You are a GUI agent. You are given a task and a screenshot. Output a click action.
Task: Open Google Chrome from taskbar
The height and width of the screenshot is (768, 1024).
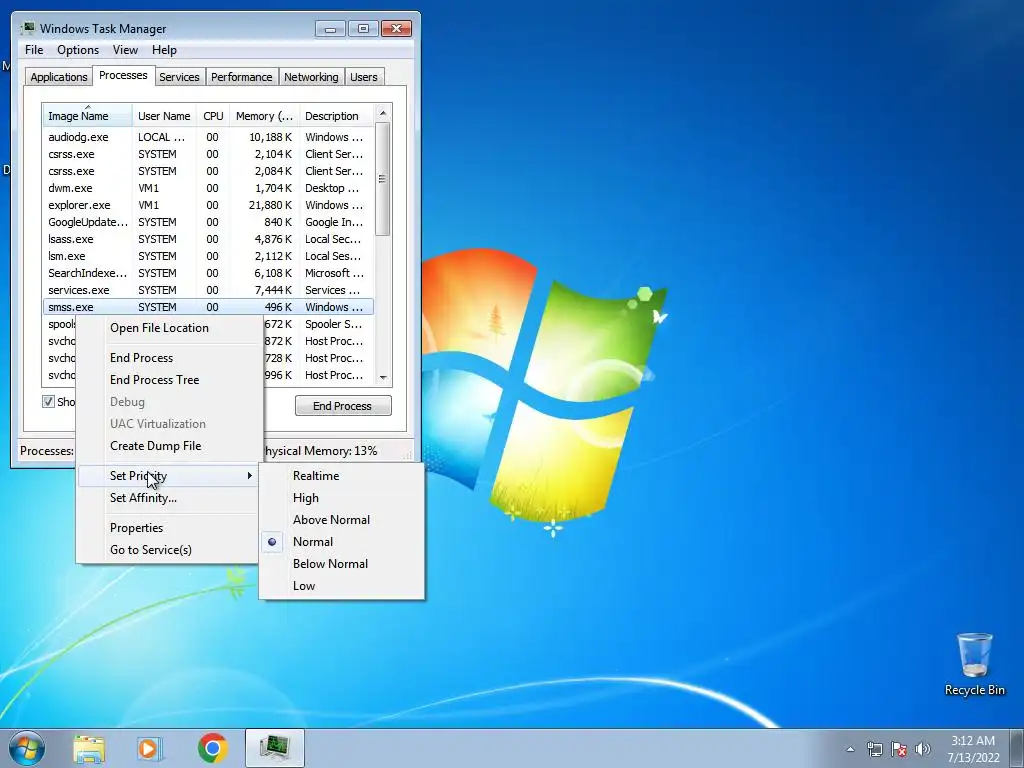pos(213,748)
